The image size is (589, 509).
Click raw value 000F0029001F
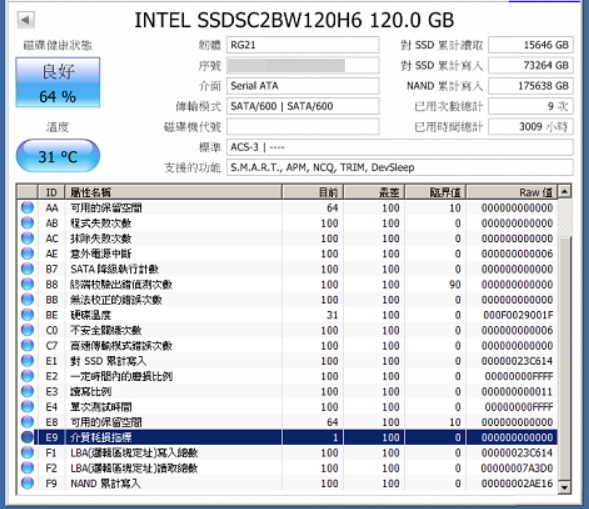518,315
